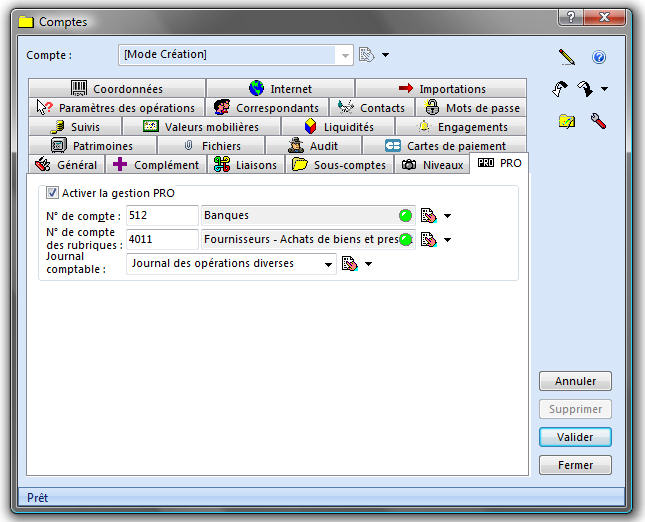Viewport: 645px width, 522px height.
Task: Click edit icon beside Banques field
Action: point(429,215)
